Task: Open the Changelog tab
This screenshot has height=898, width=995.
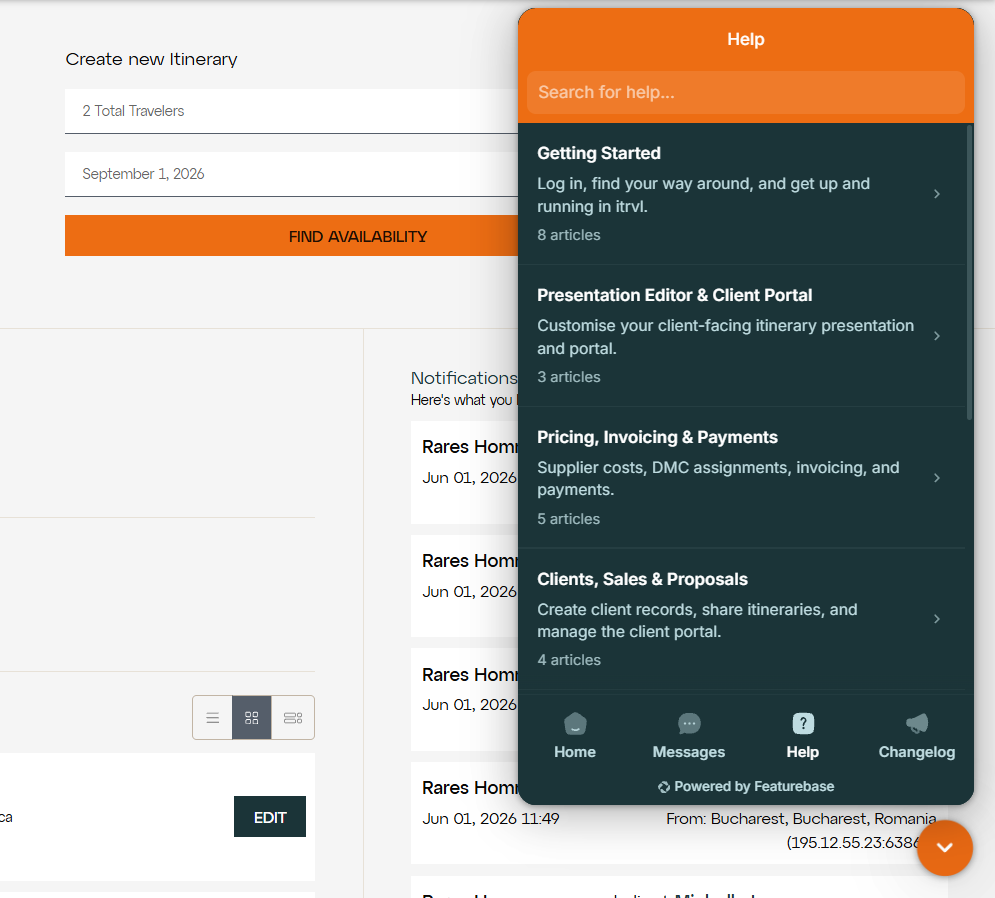Action: point(916,736)
